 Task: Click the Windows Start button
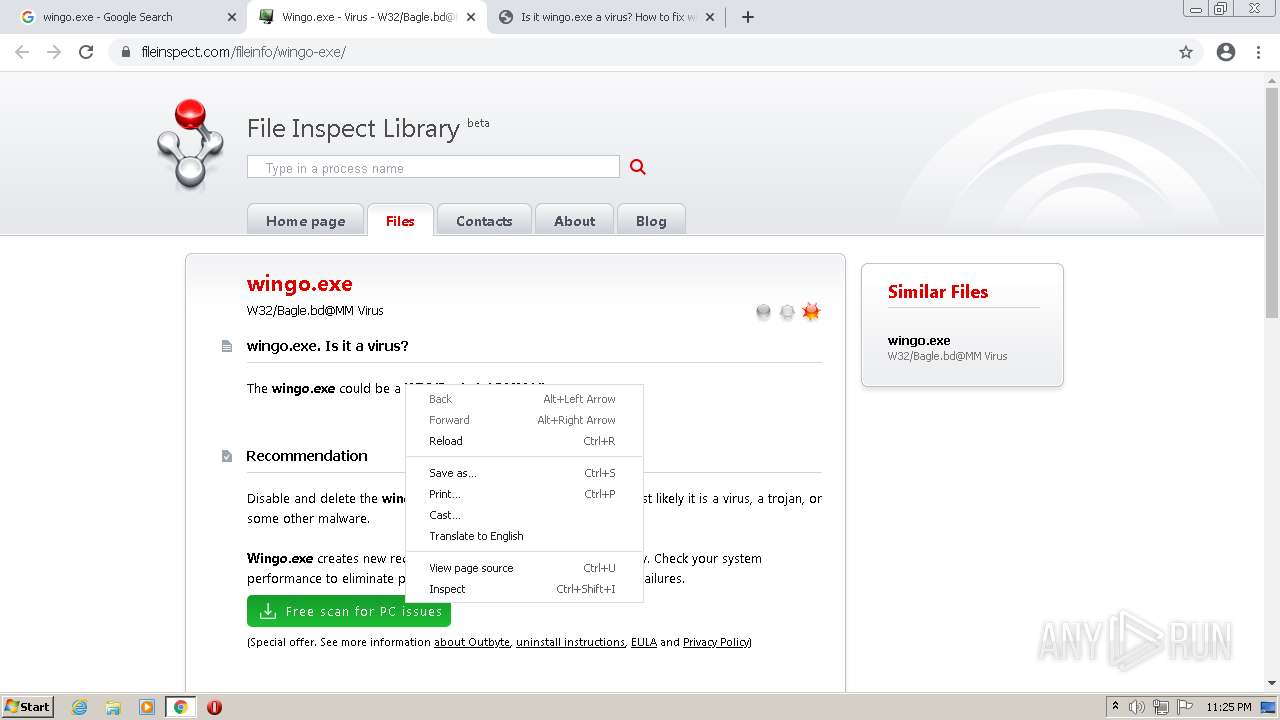click(x=27, y=707)
